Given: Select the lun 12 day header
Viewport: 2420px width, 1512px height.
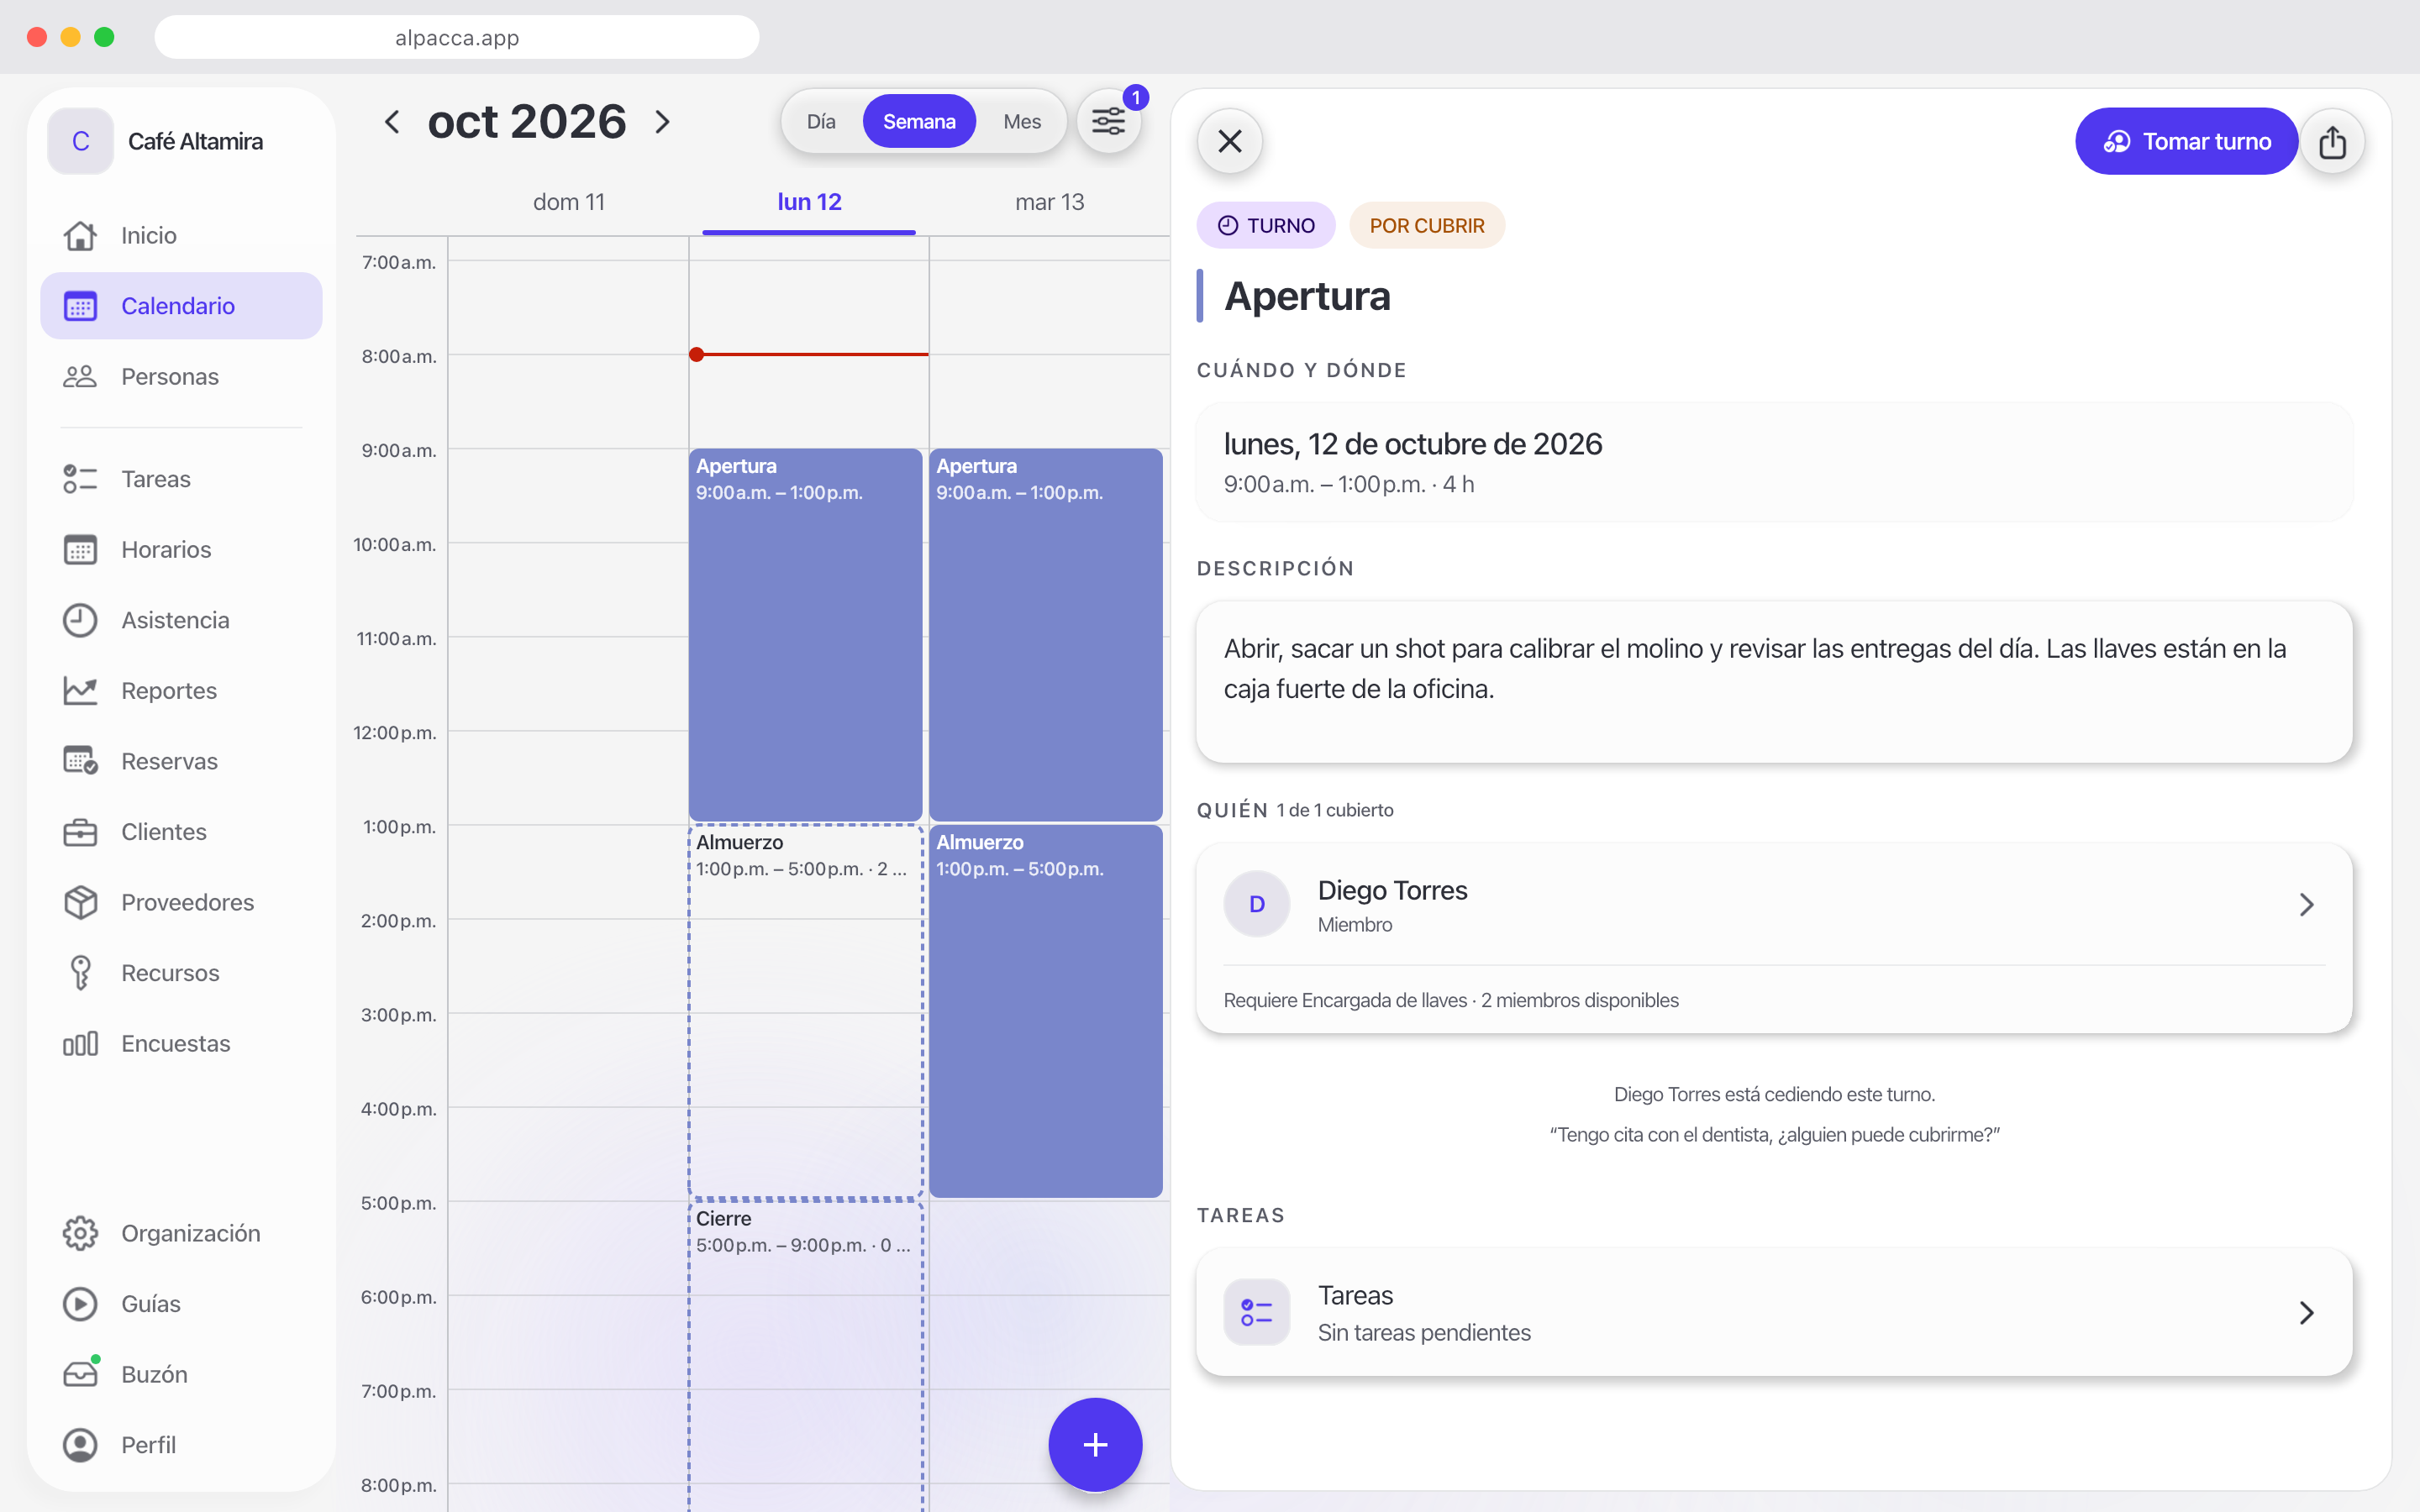Looking at the screenshot, I should [x=809, y=202].
